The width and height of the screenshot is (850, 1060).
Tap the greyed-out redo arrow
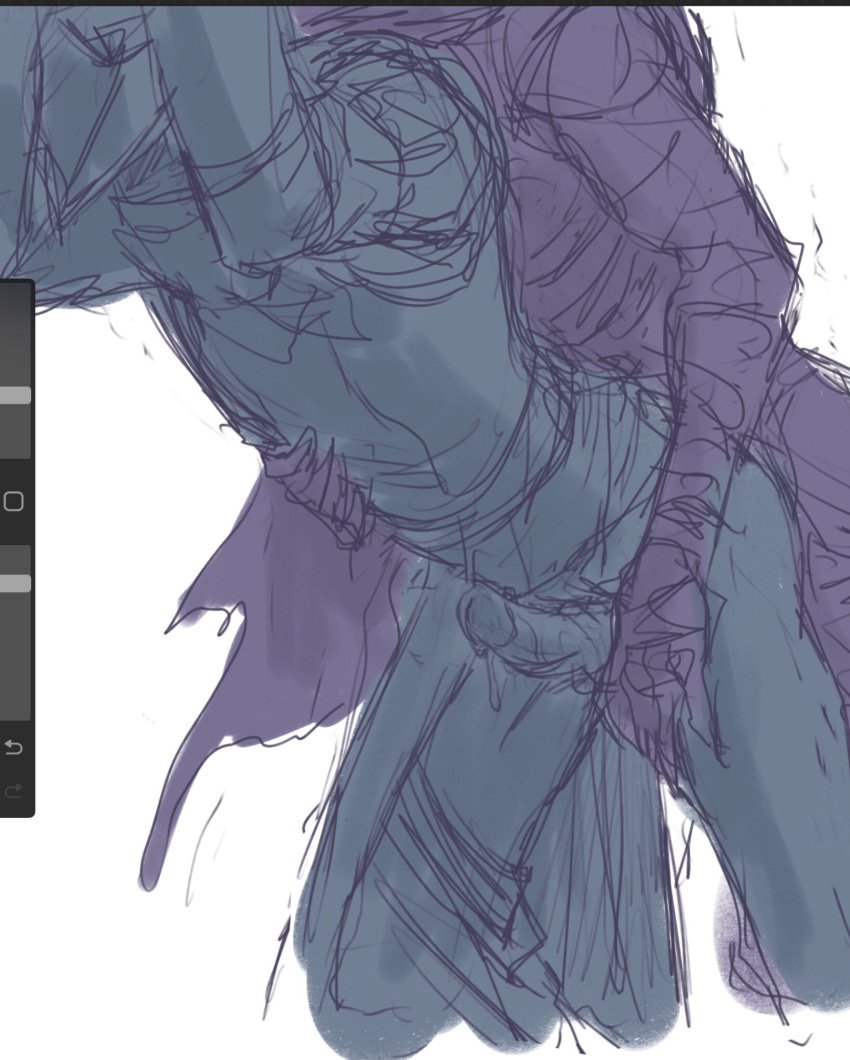(x=13, y=792)
